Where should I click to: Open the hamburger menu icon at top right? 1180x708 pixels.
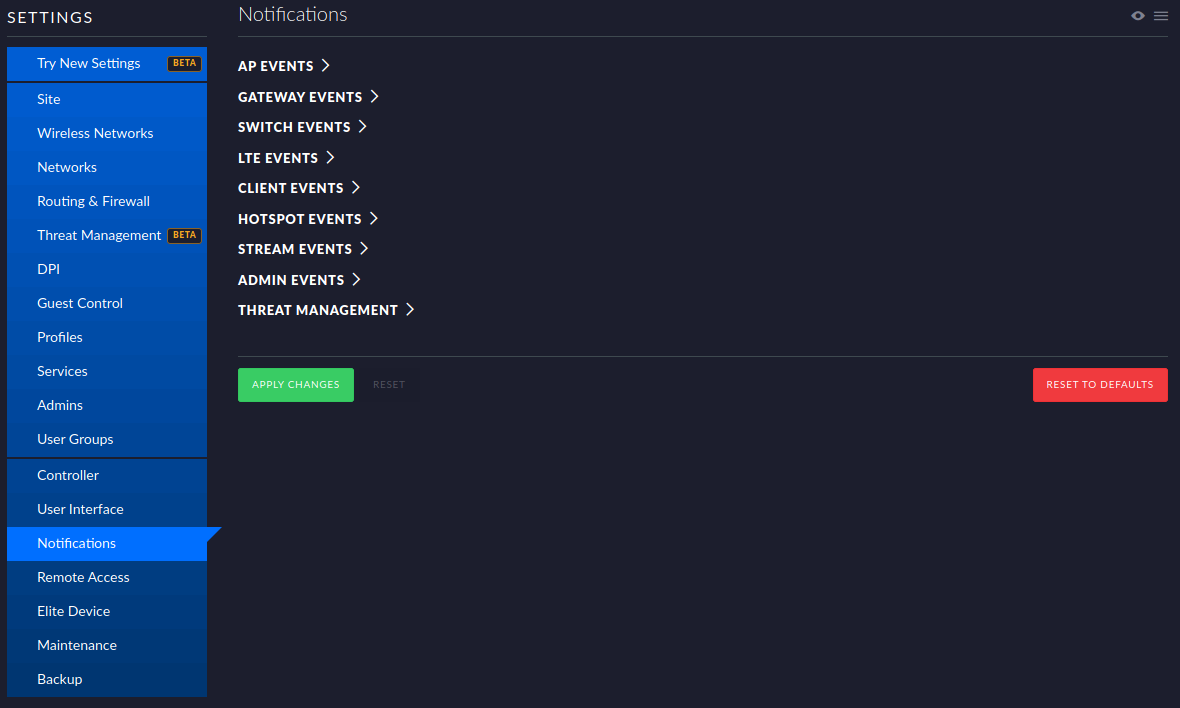[x=1160, y=16]
